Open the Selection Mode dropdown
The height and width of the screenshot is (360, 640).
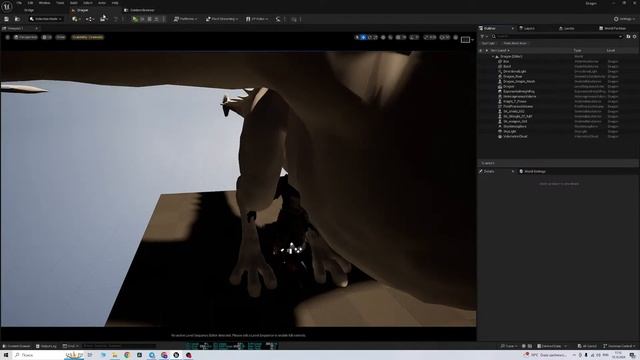(46, 19)
